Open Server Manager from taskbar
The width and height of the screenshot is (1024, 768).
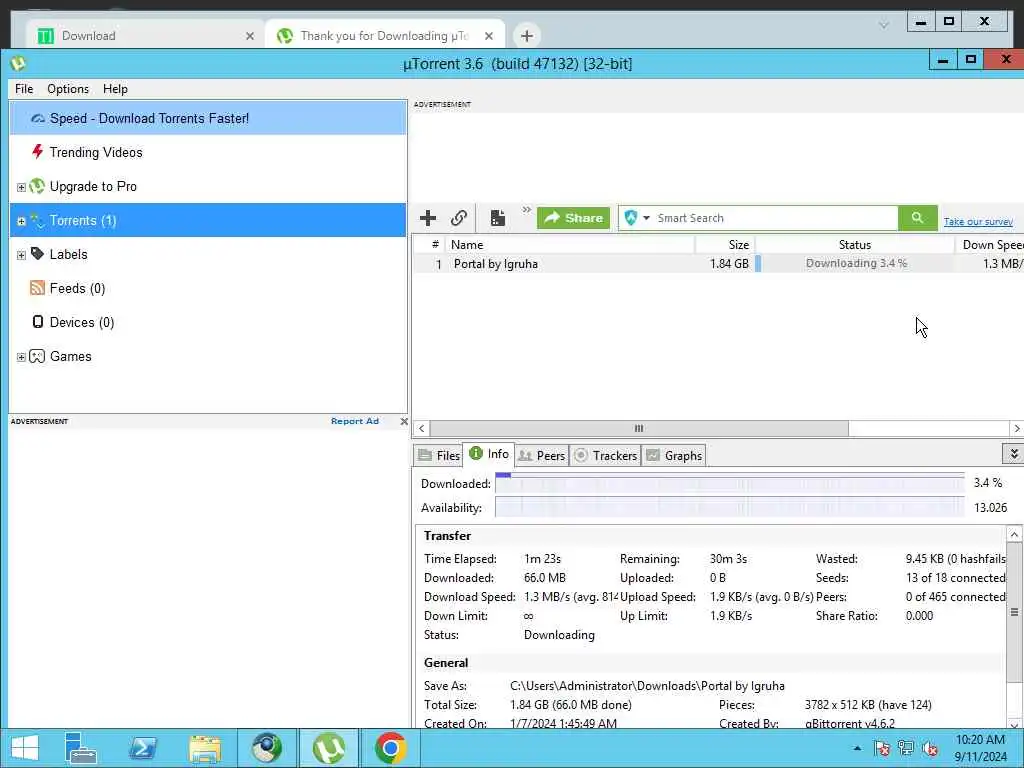pyautogui.click(x=81, y=748)
